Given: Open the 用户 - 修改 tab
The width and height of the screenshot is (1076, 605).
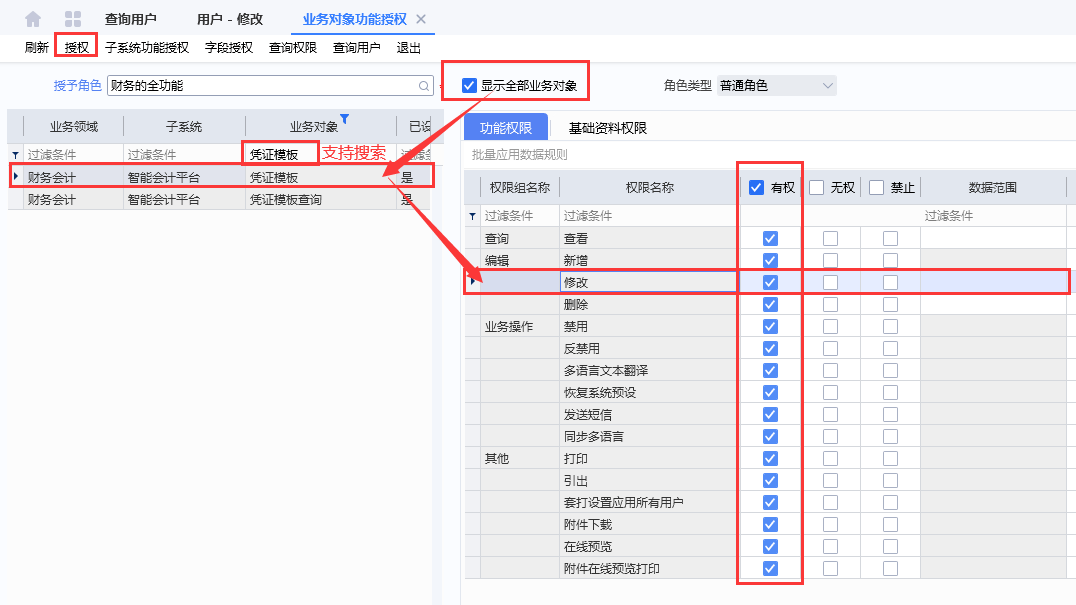Looking at the screenshot, I should [231, 17].
